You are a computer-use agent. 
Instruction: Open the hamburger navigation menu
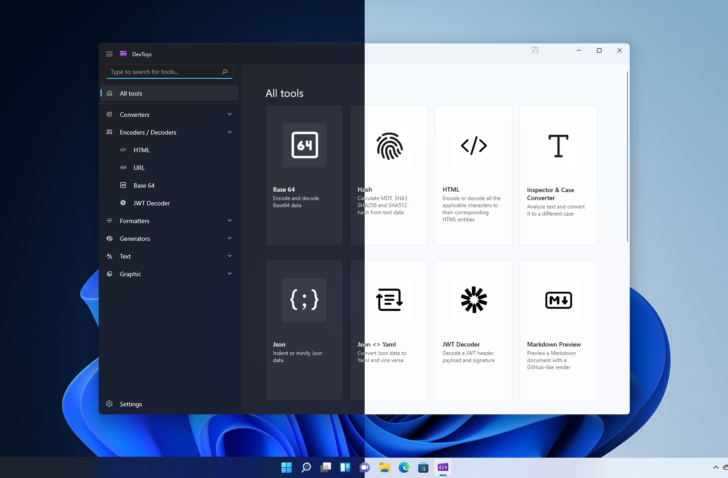coord(109,54)
